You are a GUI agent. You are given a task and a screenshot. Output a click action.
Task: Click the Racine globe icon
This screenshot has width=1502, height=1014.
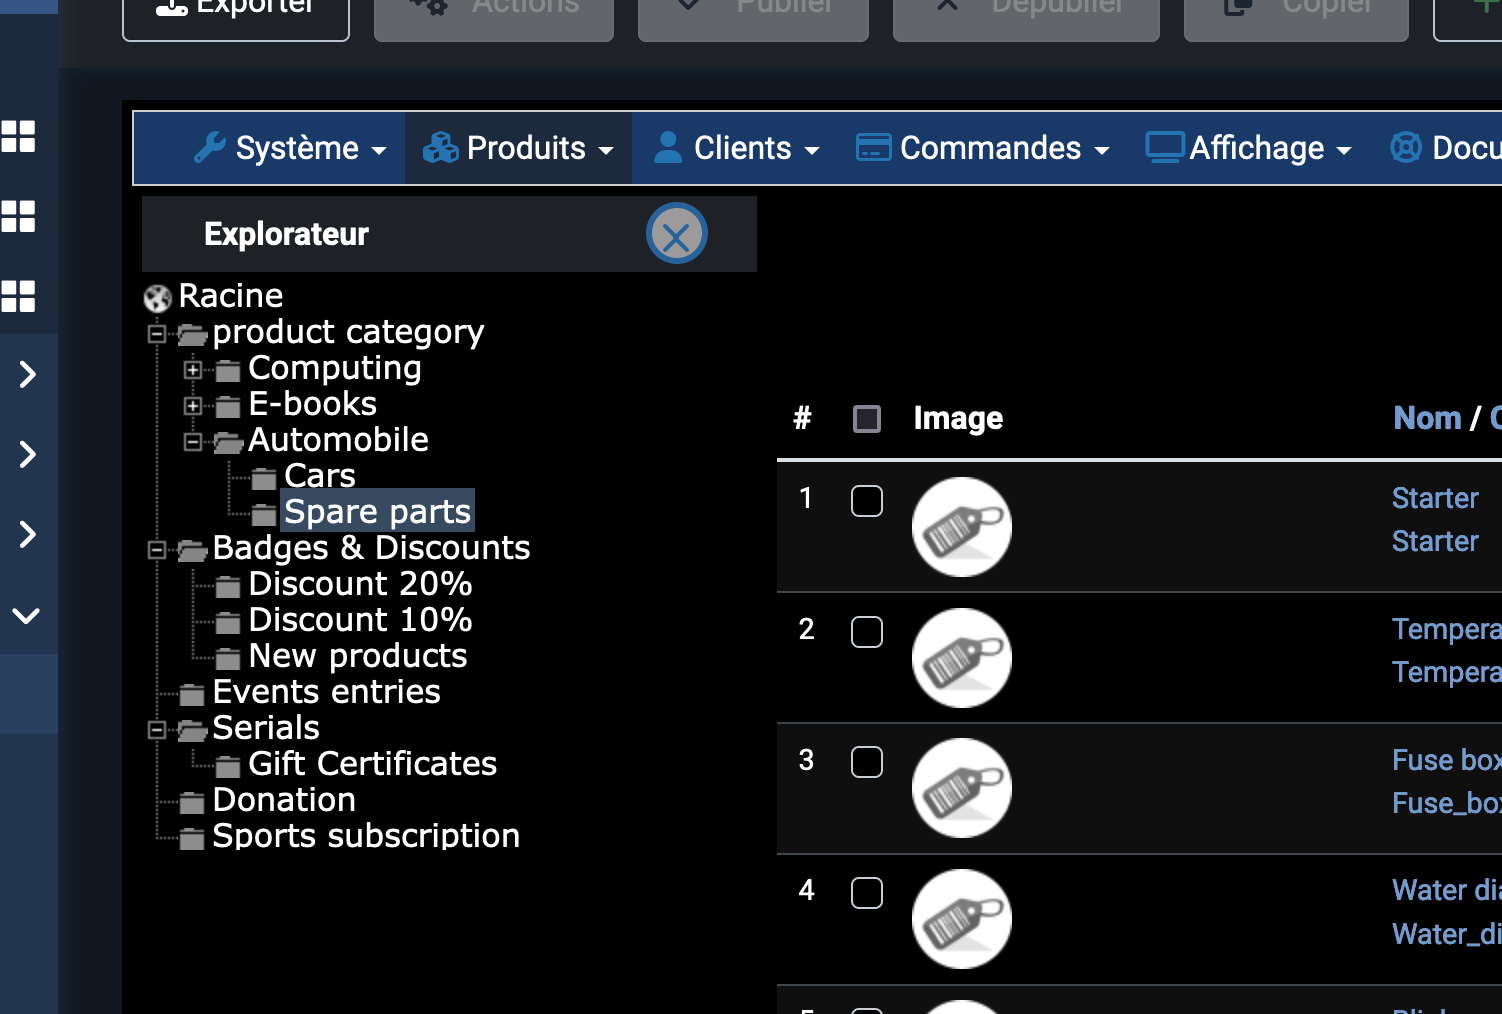tap(158, 298)
